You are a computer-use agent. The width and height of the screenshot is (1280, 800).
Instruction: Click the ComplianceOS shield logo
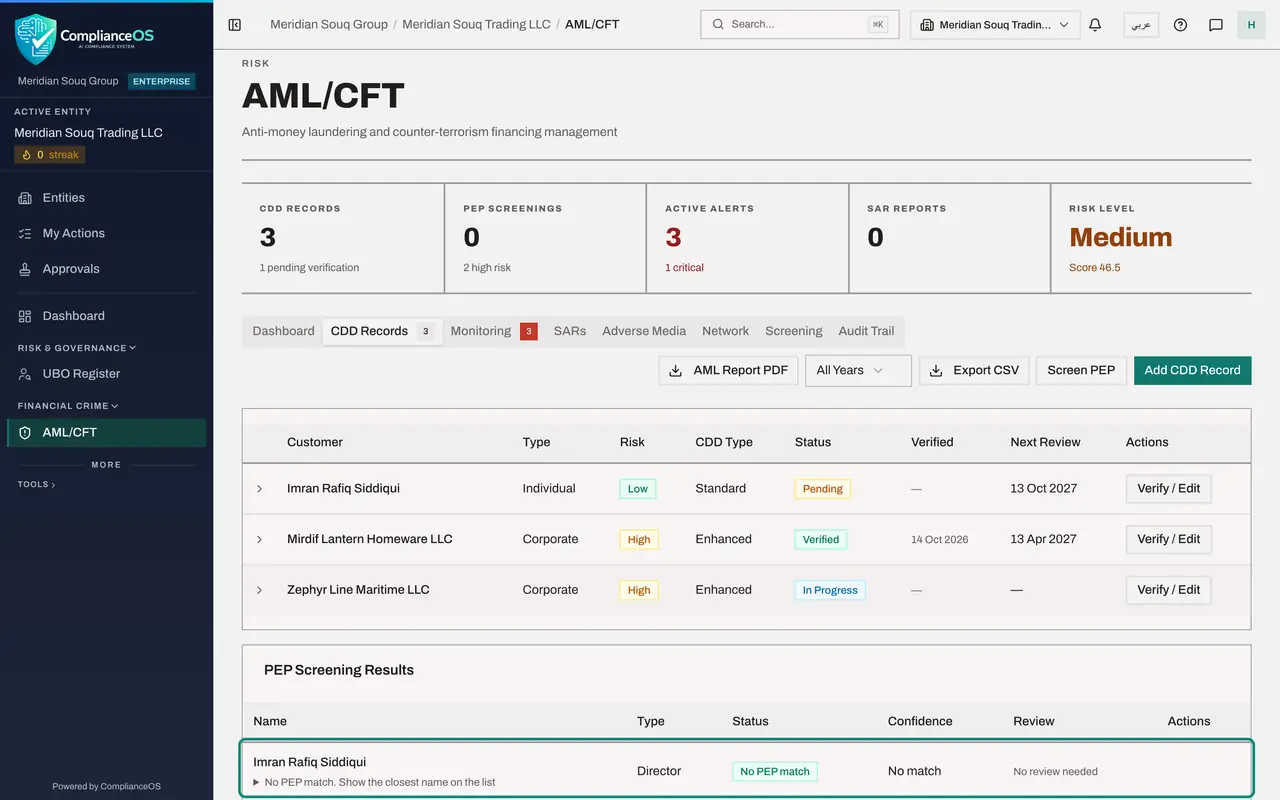click(36, 39)
